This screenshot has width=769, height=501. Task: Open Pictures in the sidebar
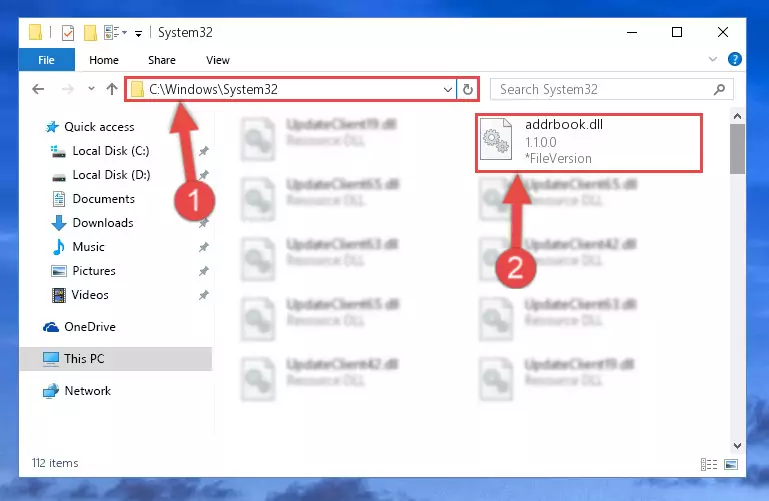point(94,271)
